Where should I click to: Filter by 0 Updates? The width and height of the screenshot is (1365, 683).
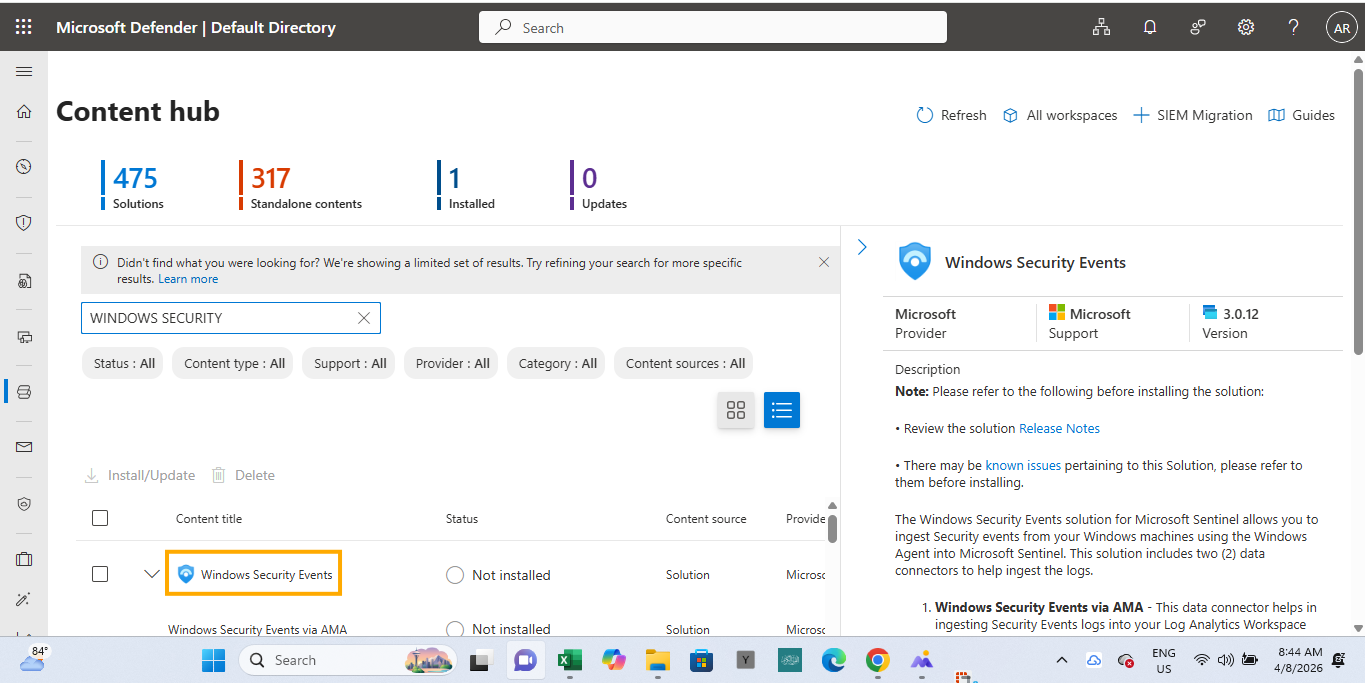(600, 185)
